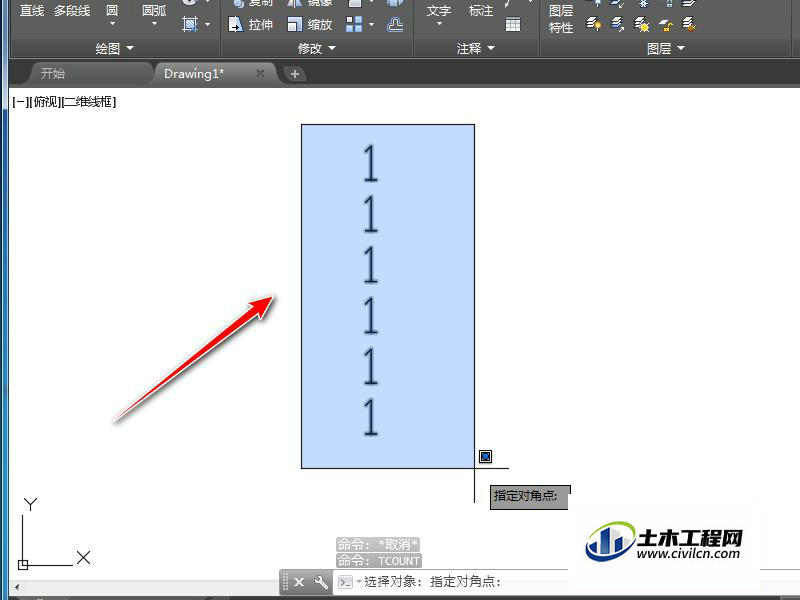Click the [-] viewport control

[x=20, y=102]
